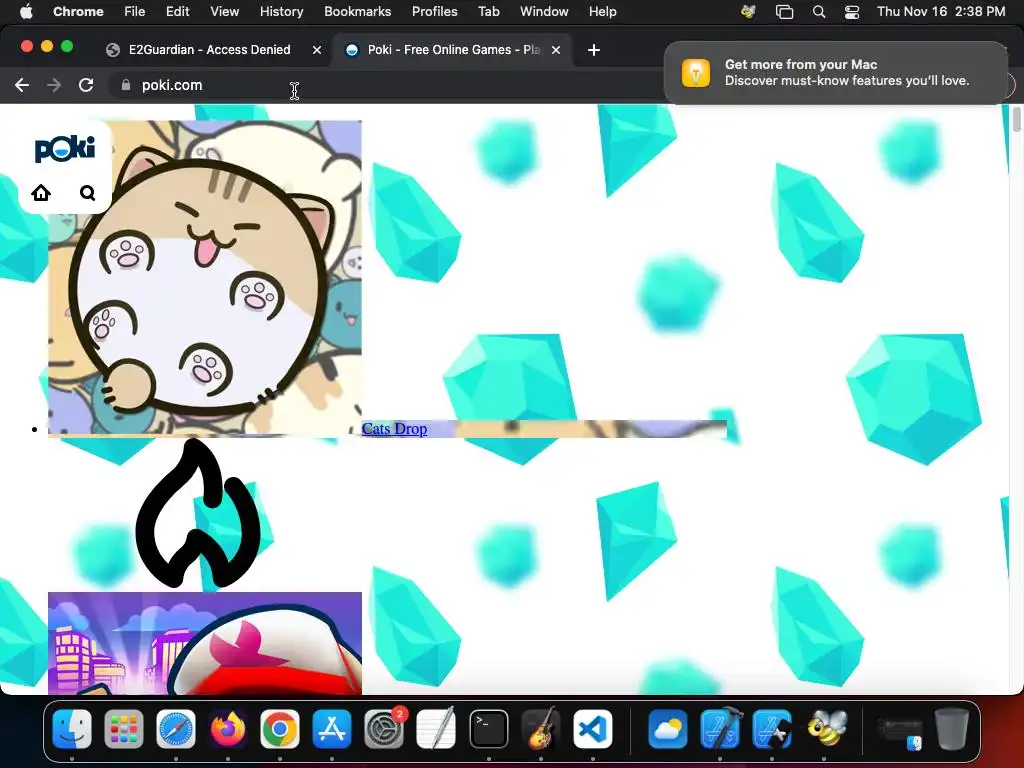The height and width of the screenshot is (768, 1024).
Task: Launch Xcode from the dock
Action: [720, 729]
